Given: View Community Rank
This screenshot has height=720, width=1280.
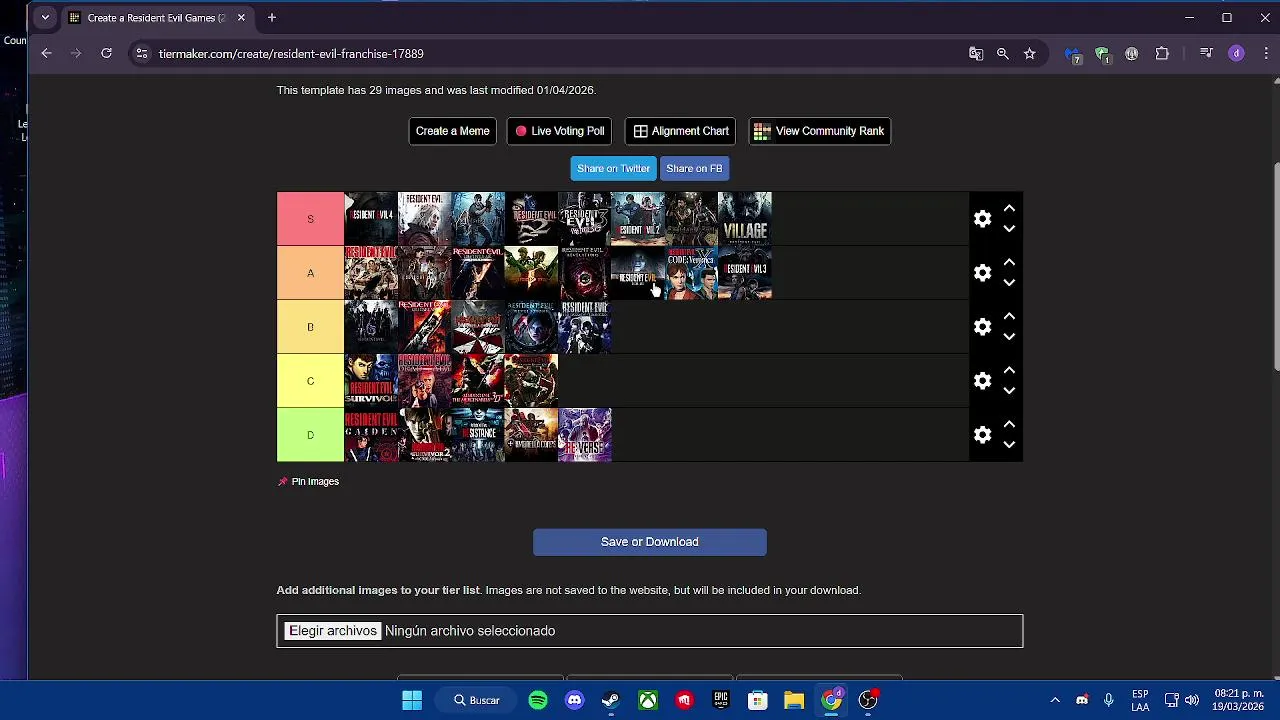Looking at the screenshot, I should (x=819, y=131).
